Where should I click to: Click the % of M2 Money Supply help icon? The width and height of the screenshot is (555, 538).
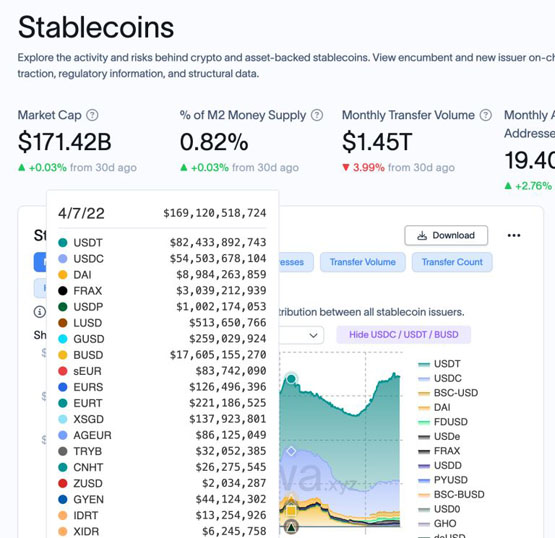317,115
